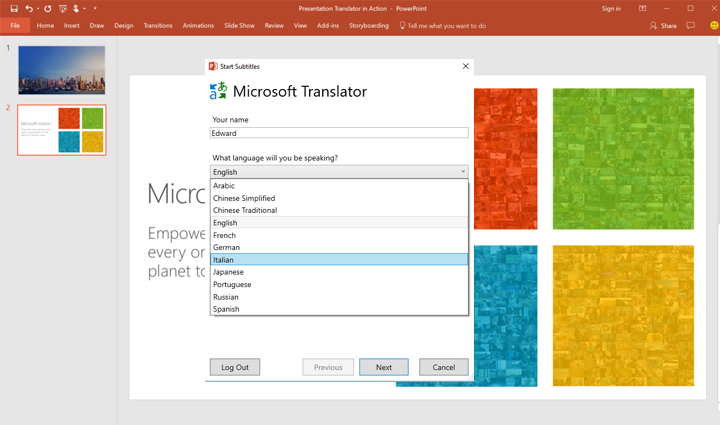Select slide 1 thumbnail with city skyline

click(x=62, y=70)
